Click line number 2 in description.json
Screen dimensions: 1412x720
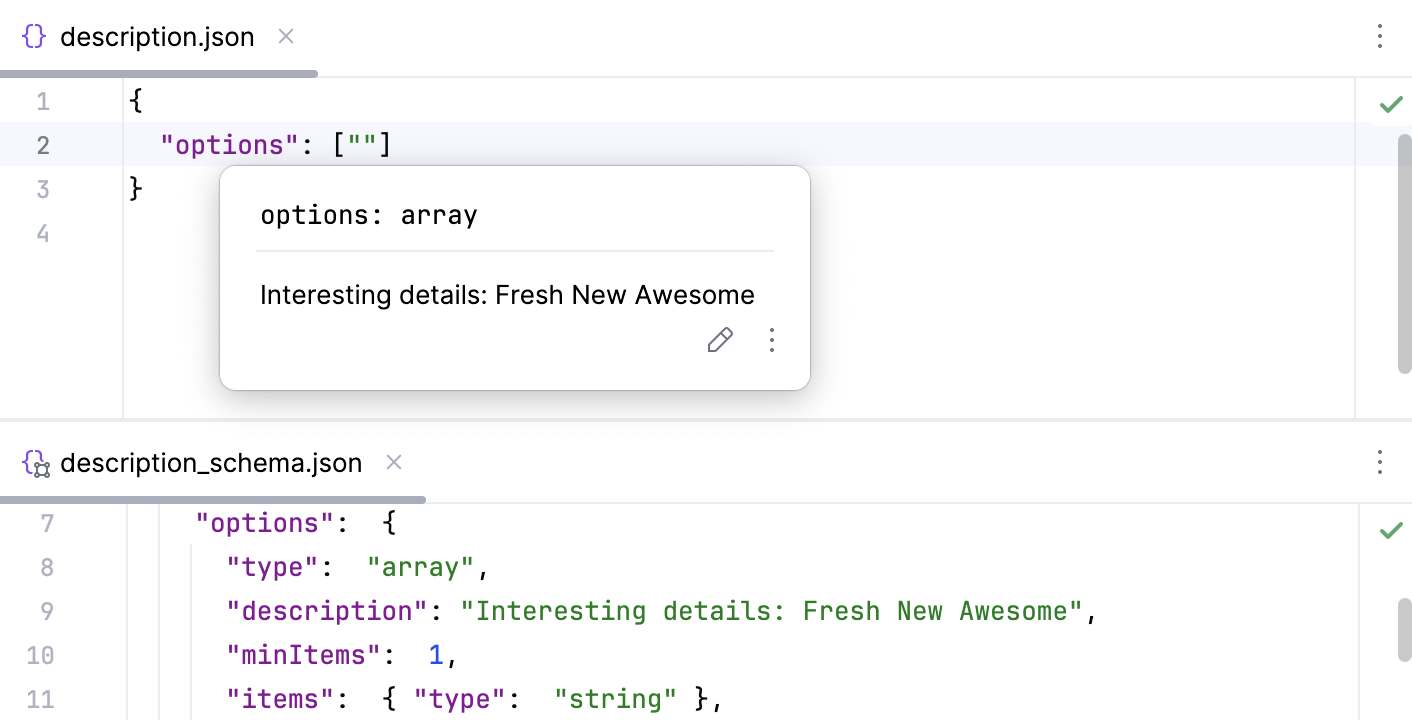click(42, 144)
